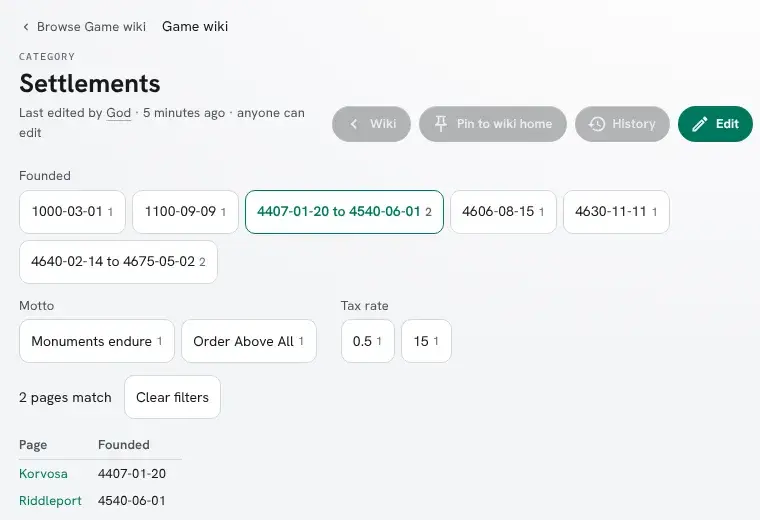Click the Founded filter group label
The image size is (760, 520).
pos(45,175)
